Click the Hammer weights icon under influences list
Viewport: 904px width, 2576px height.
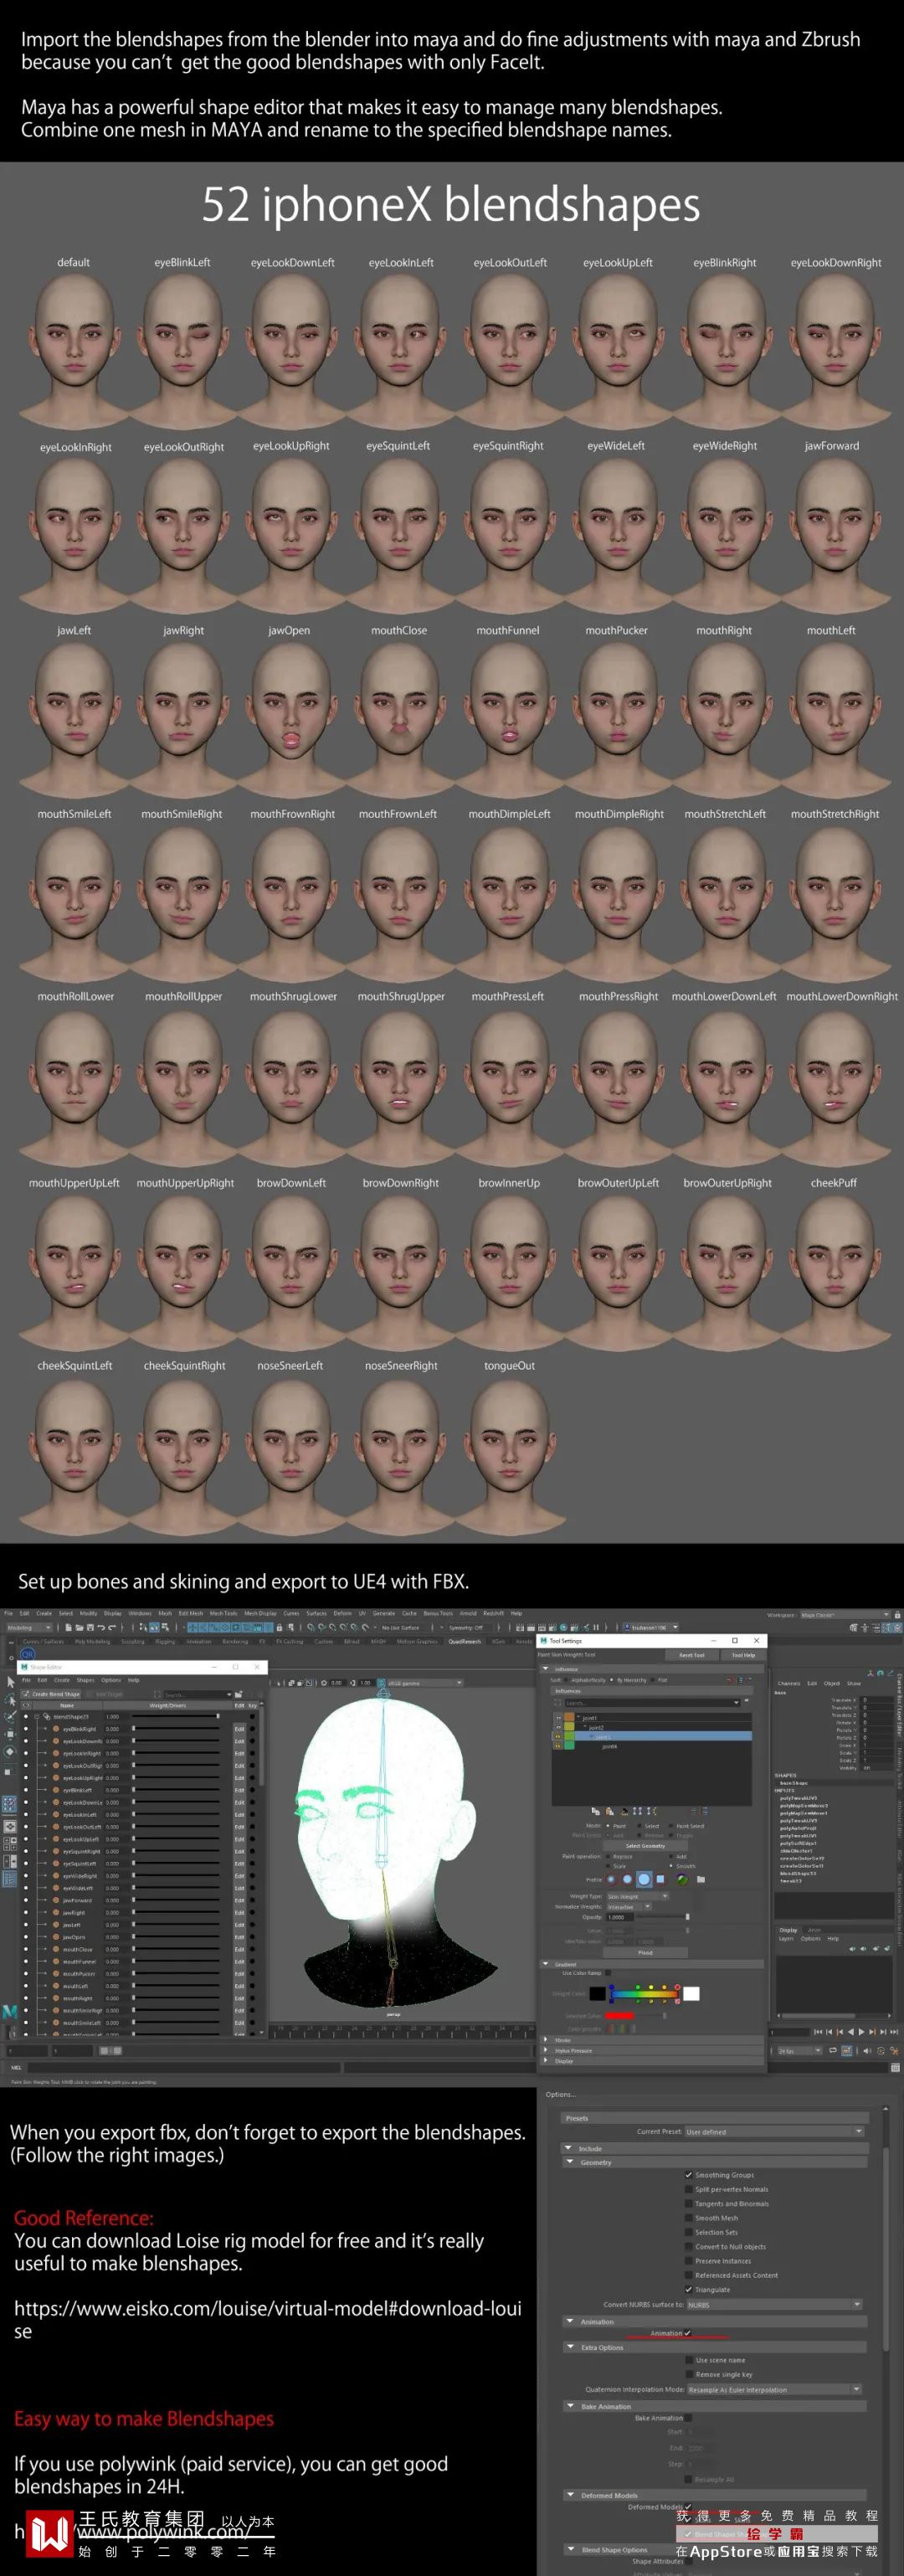(624, 1812)
